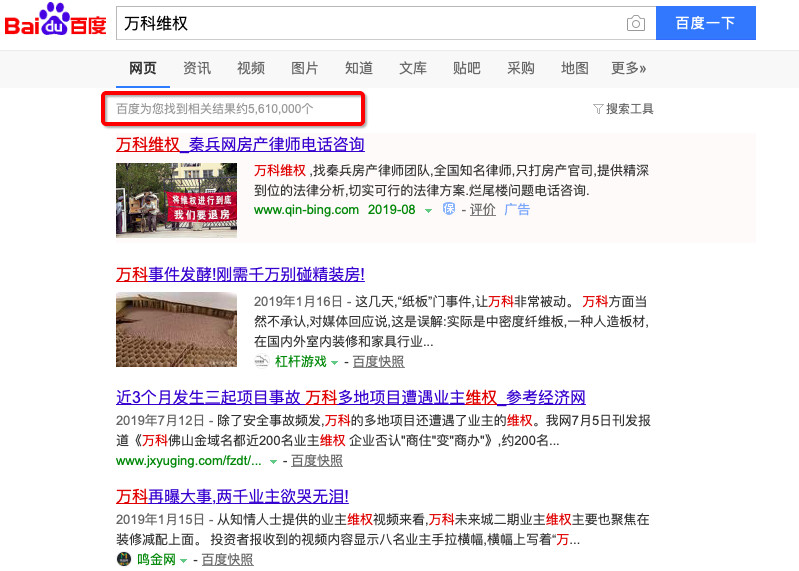
Task: Expand dropdown arrow after qin-bing.com 2019-08
Action: click(429, 210)
